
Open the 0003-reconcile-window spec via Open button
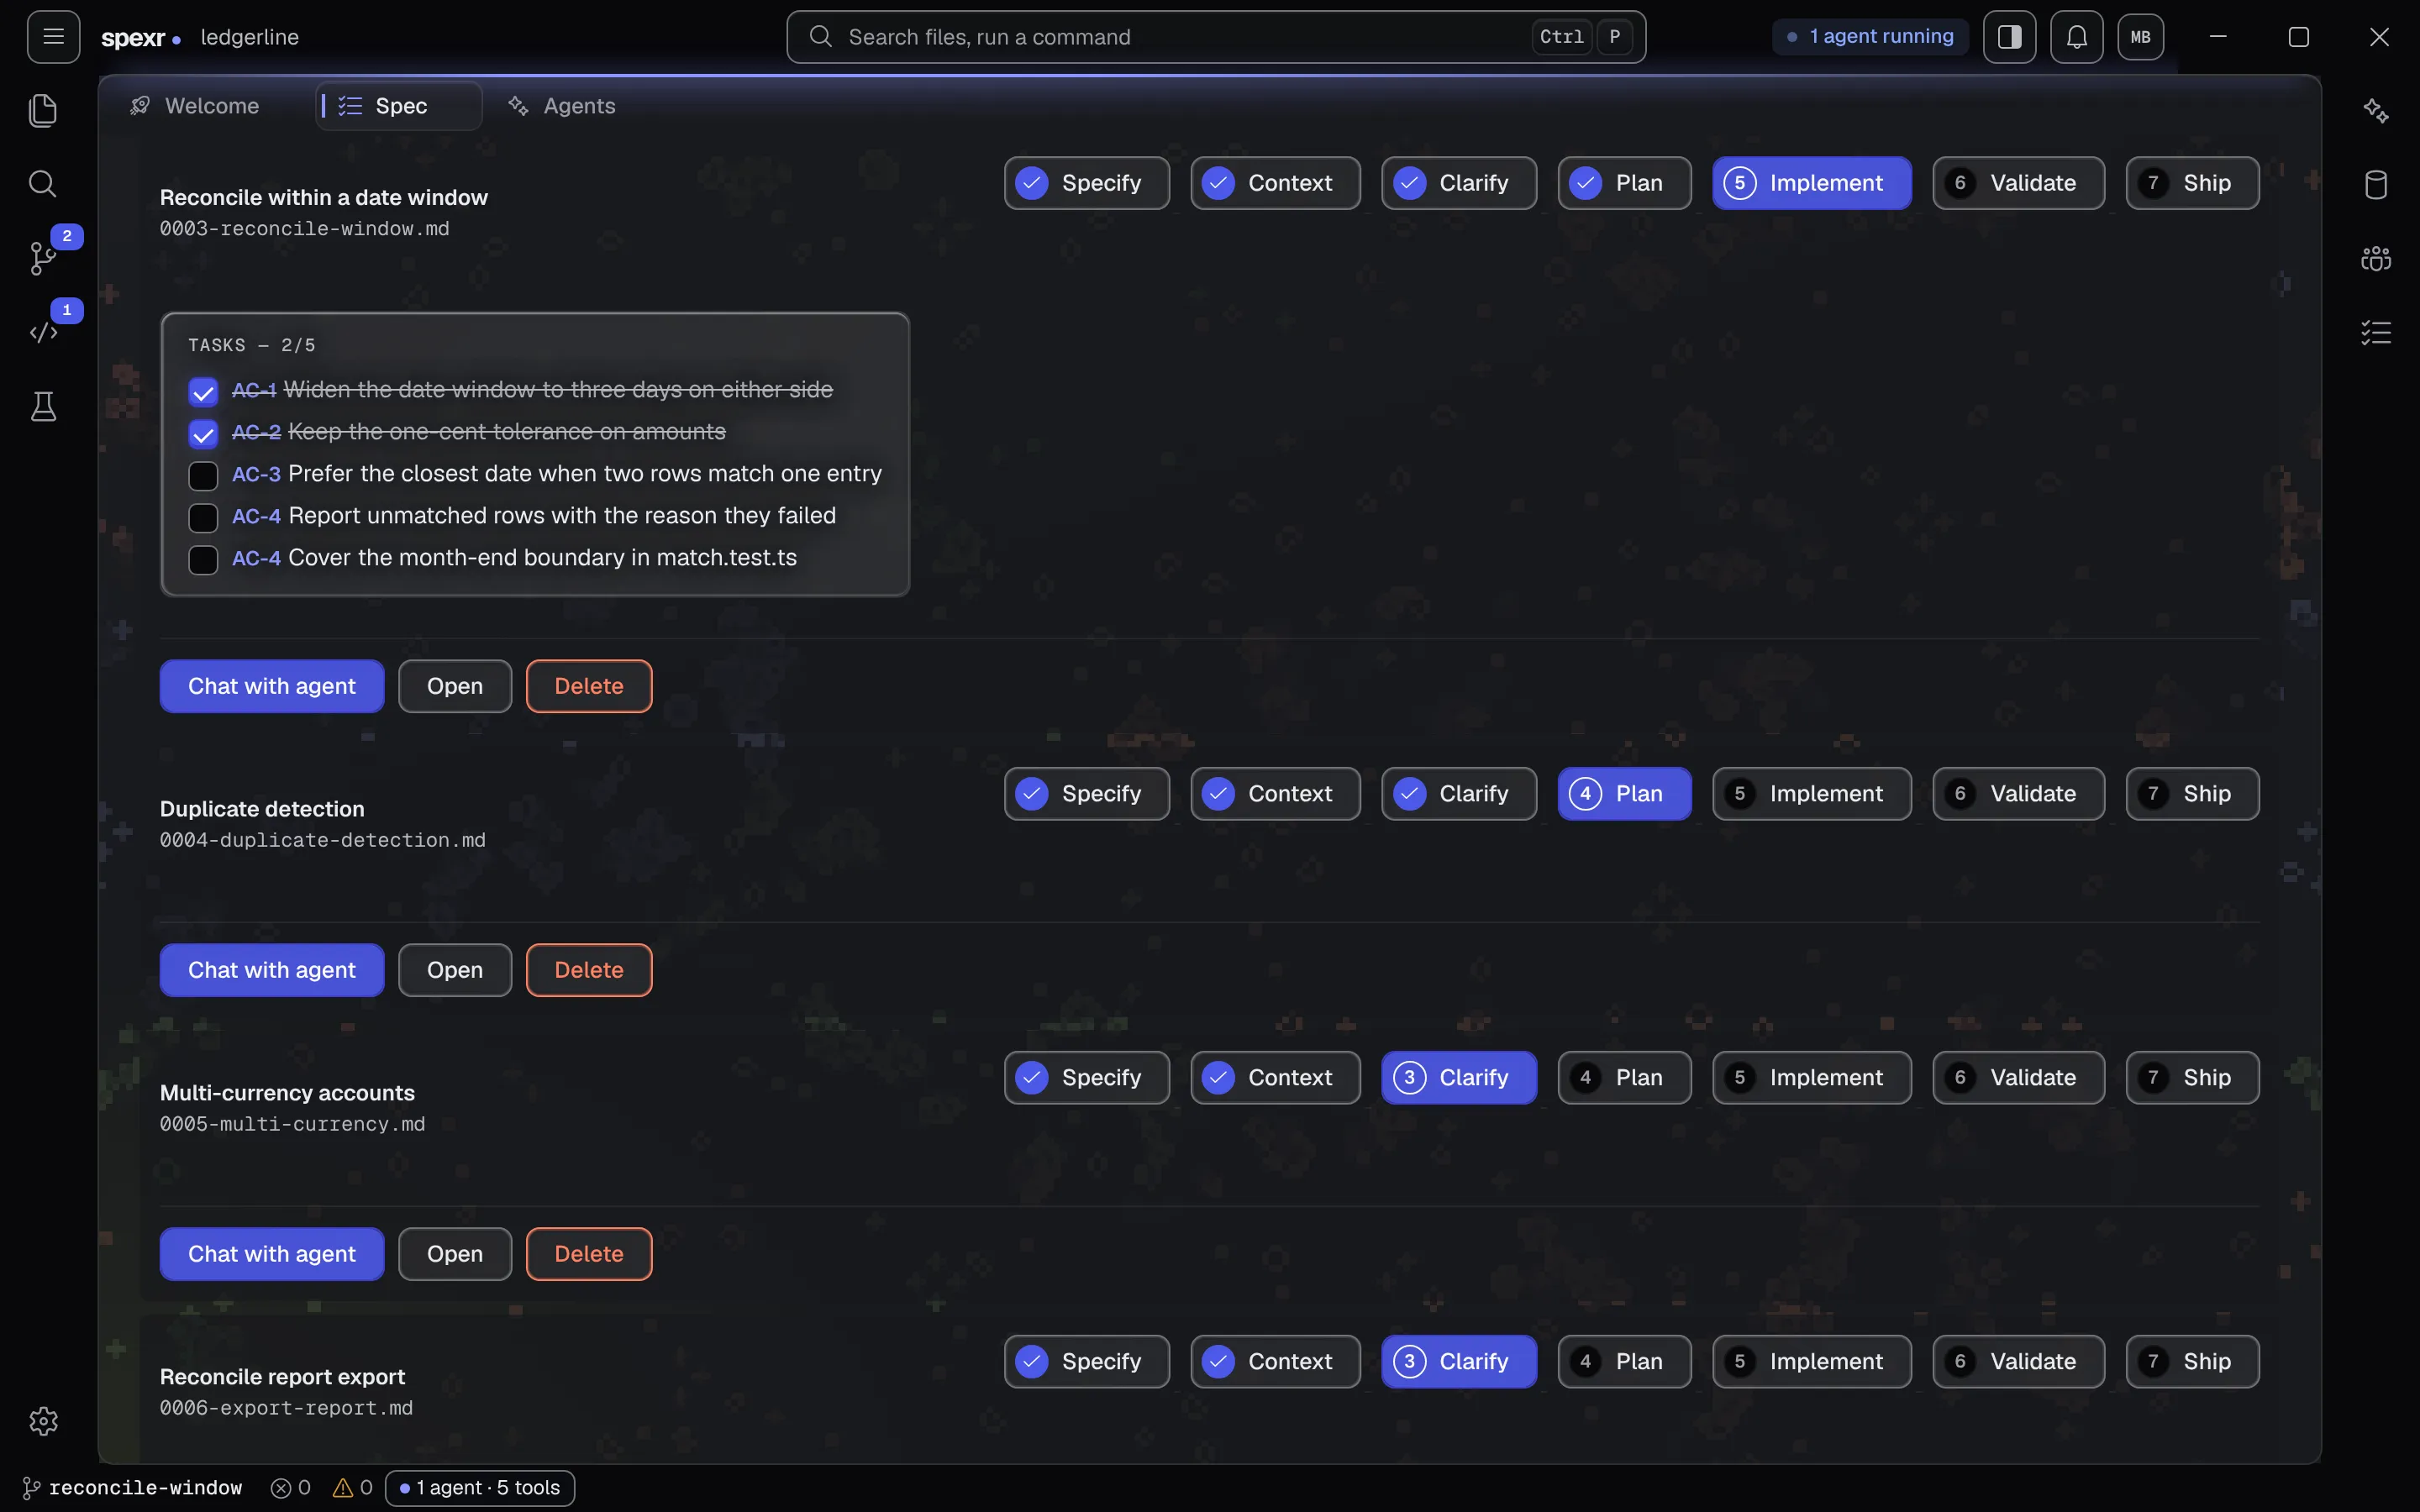pos(455,686)
